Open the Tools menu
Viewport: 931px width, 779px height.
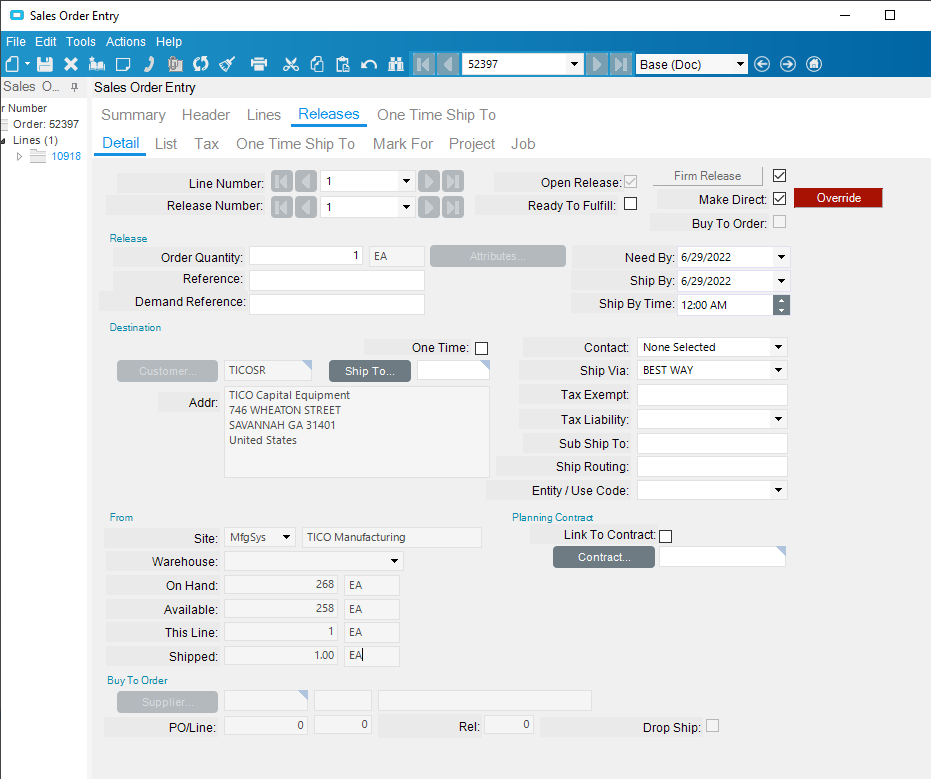[81, 42]
